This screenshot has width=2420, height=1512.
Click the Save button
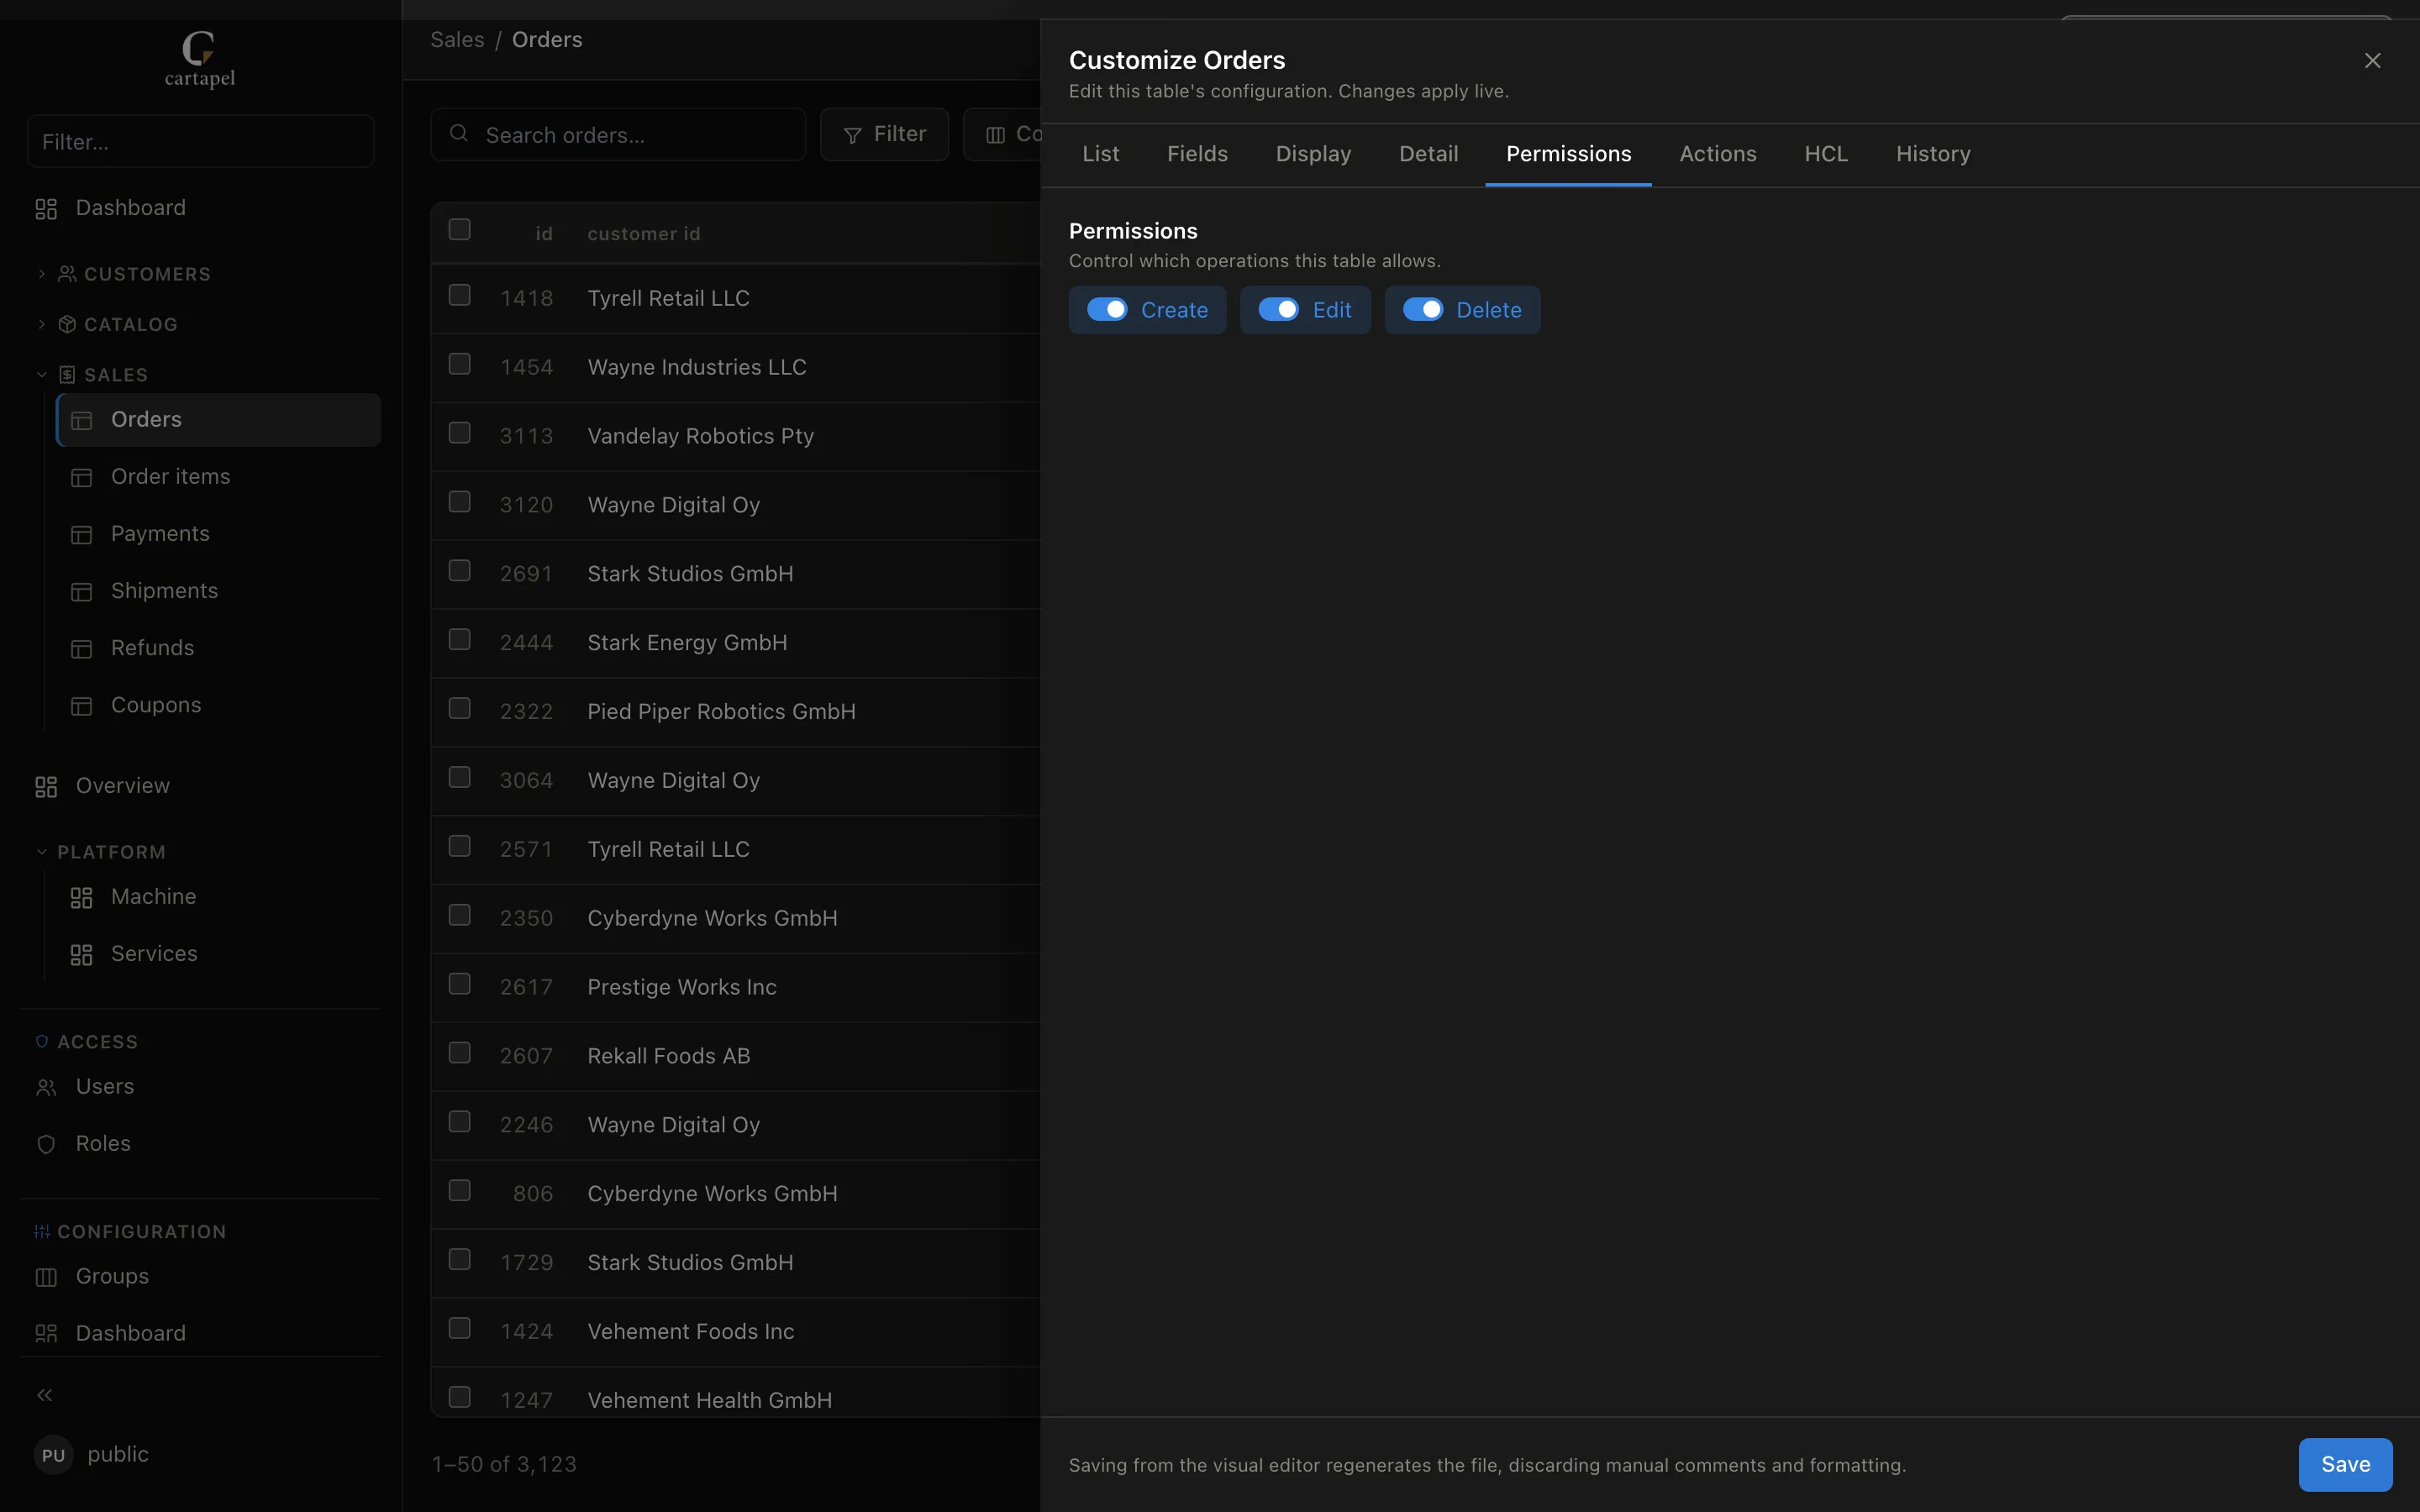pyautogui.click(x=2345, y=1465)
